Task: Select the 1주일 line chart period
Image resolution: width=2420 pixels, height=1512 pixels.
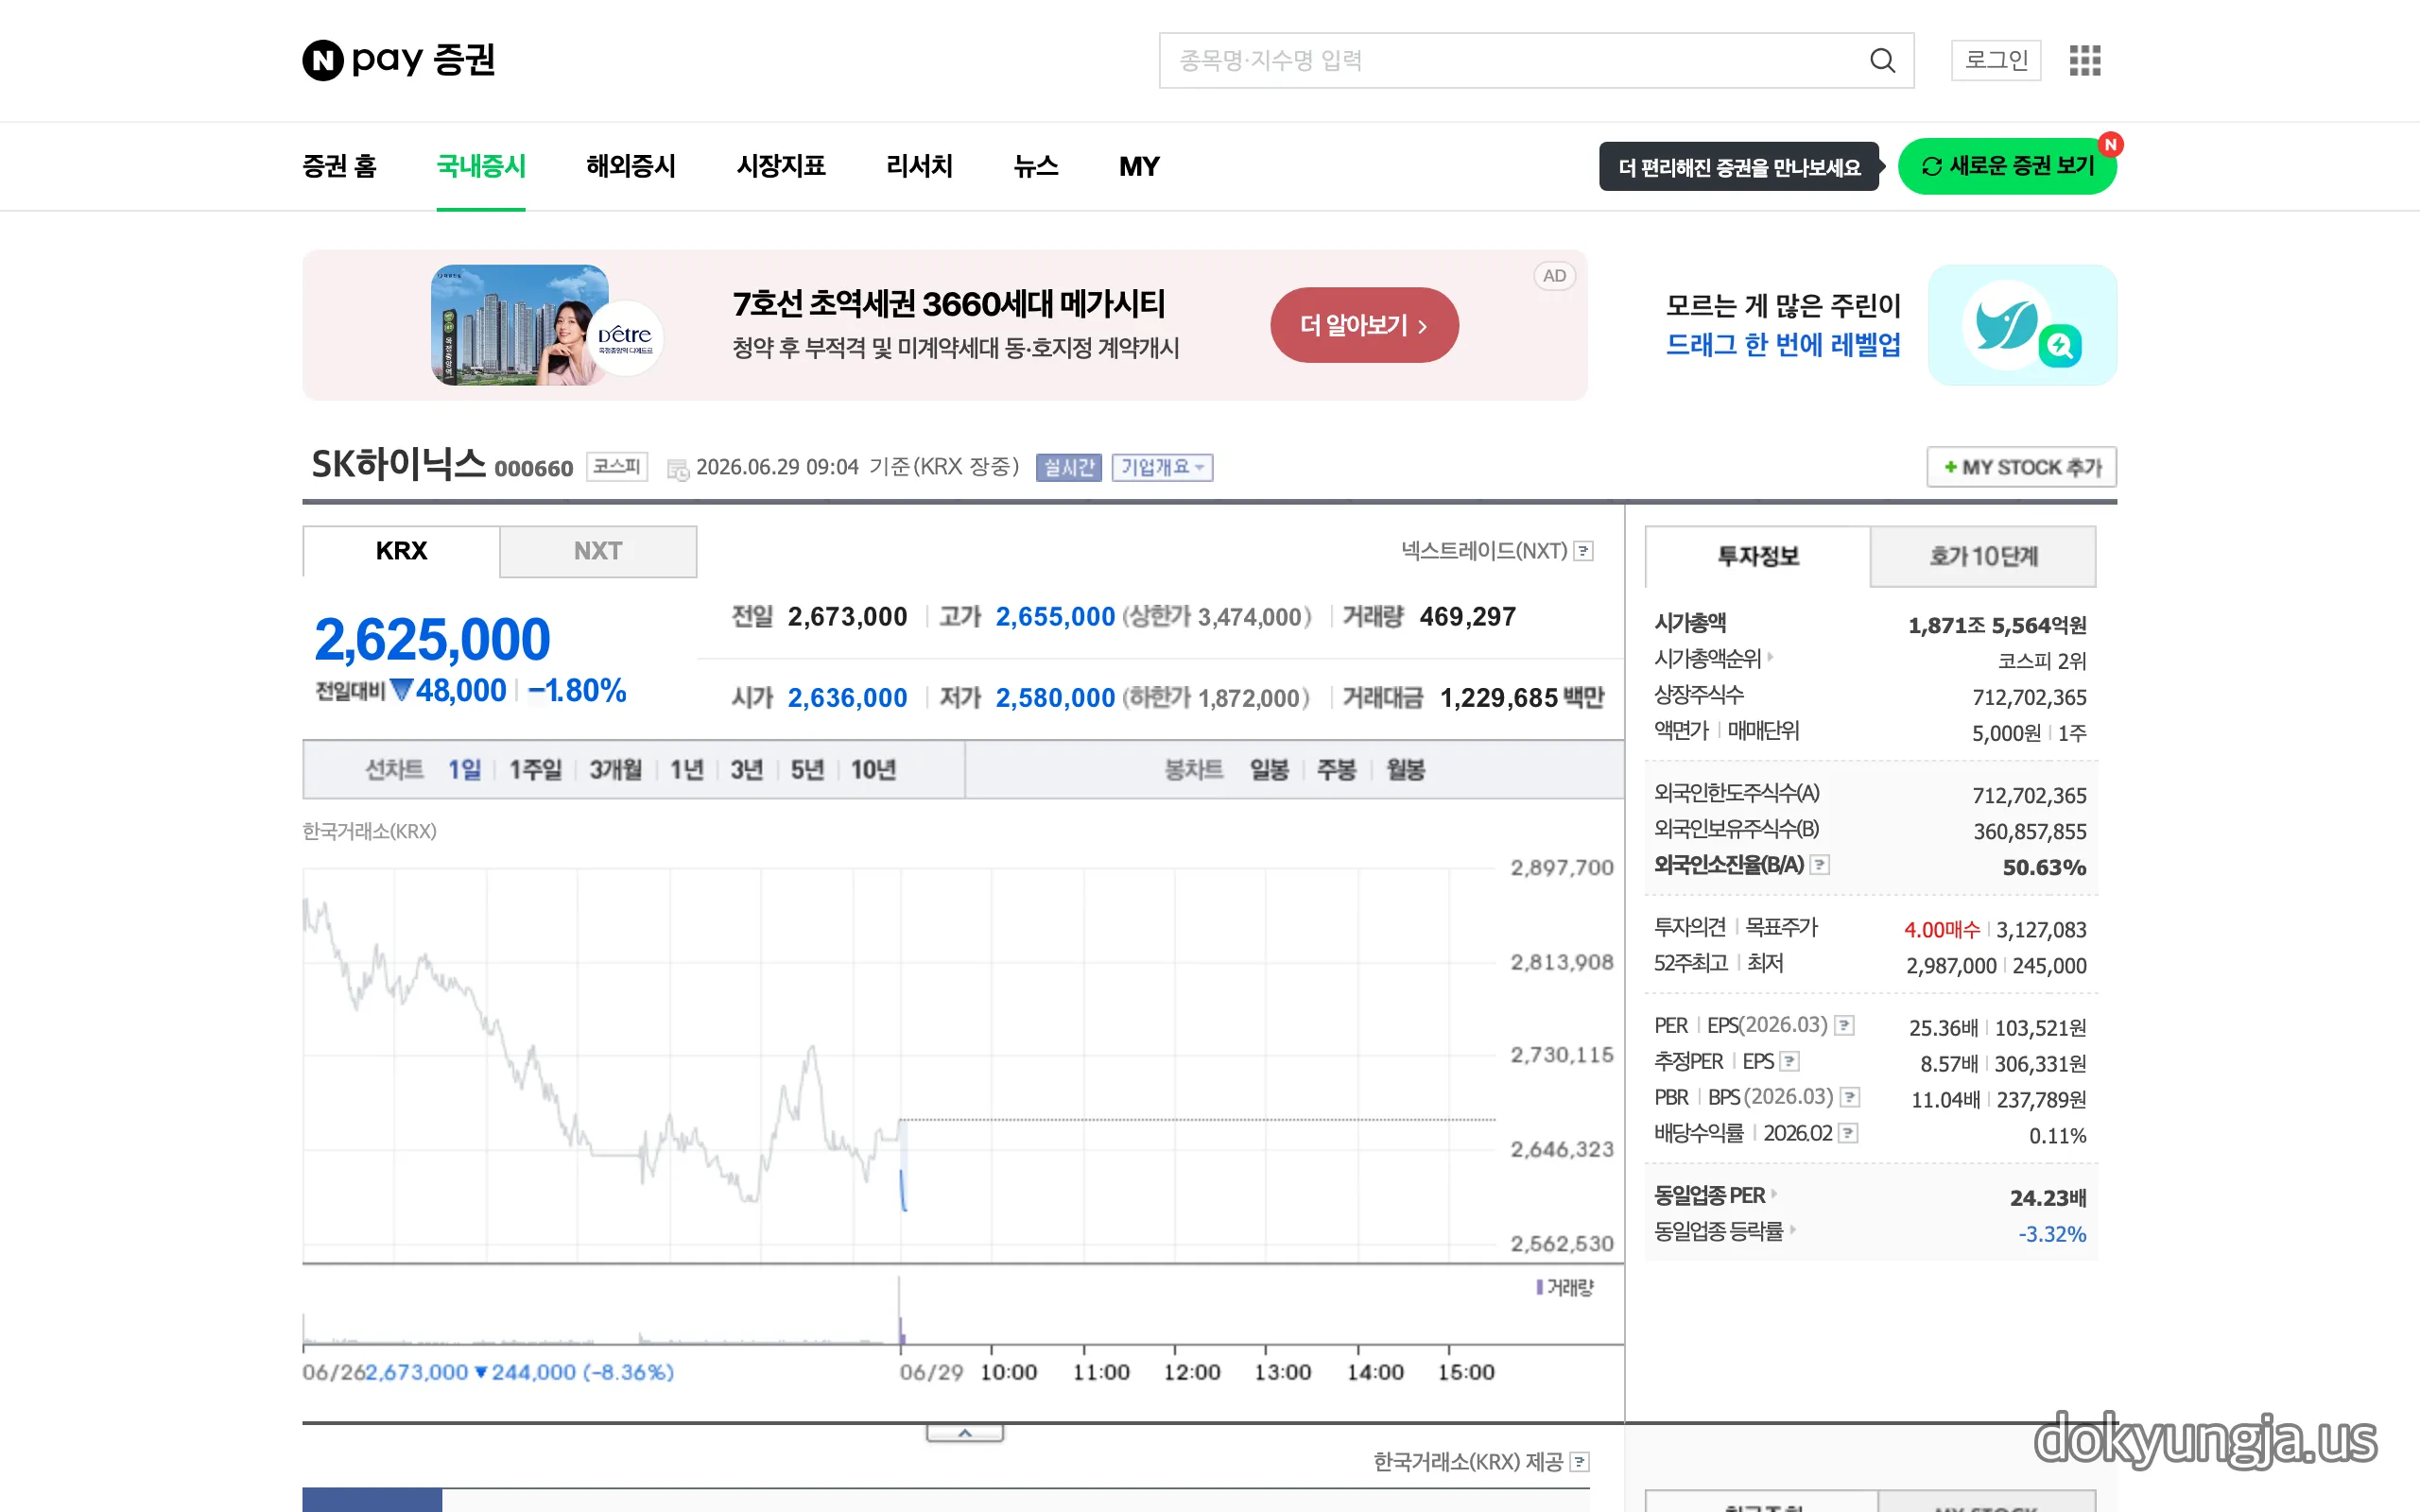Action: 535,769
